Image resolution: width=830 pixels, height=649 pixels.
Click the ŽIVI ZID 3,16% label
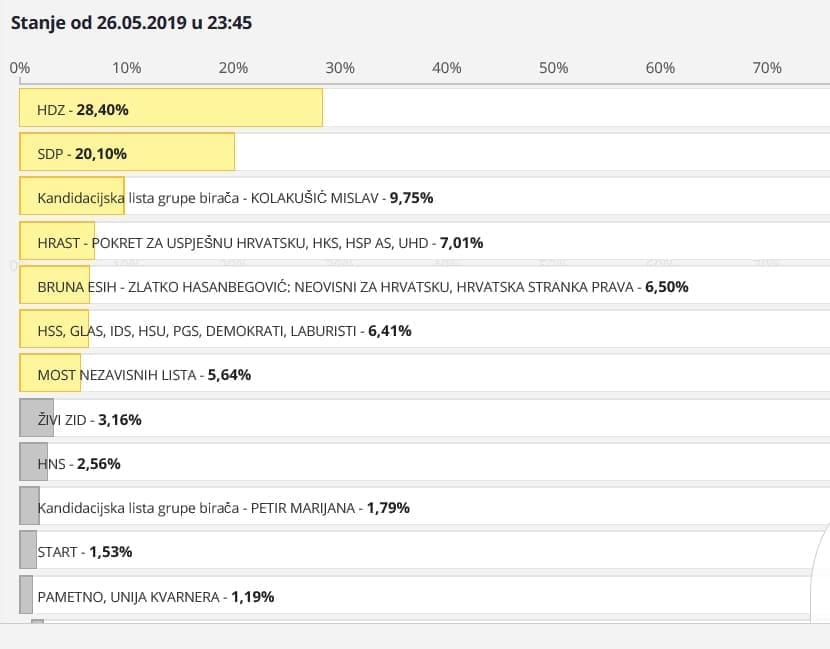click(89, 419)
